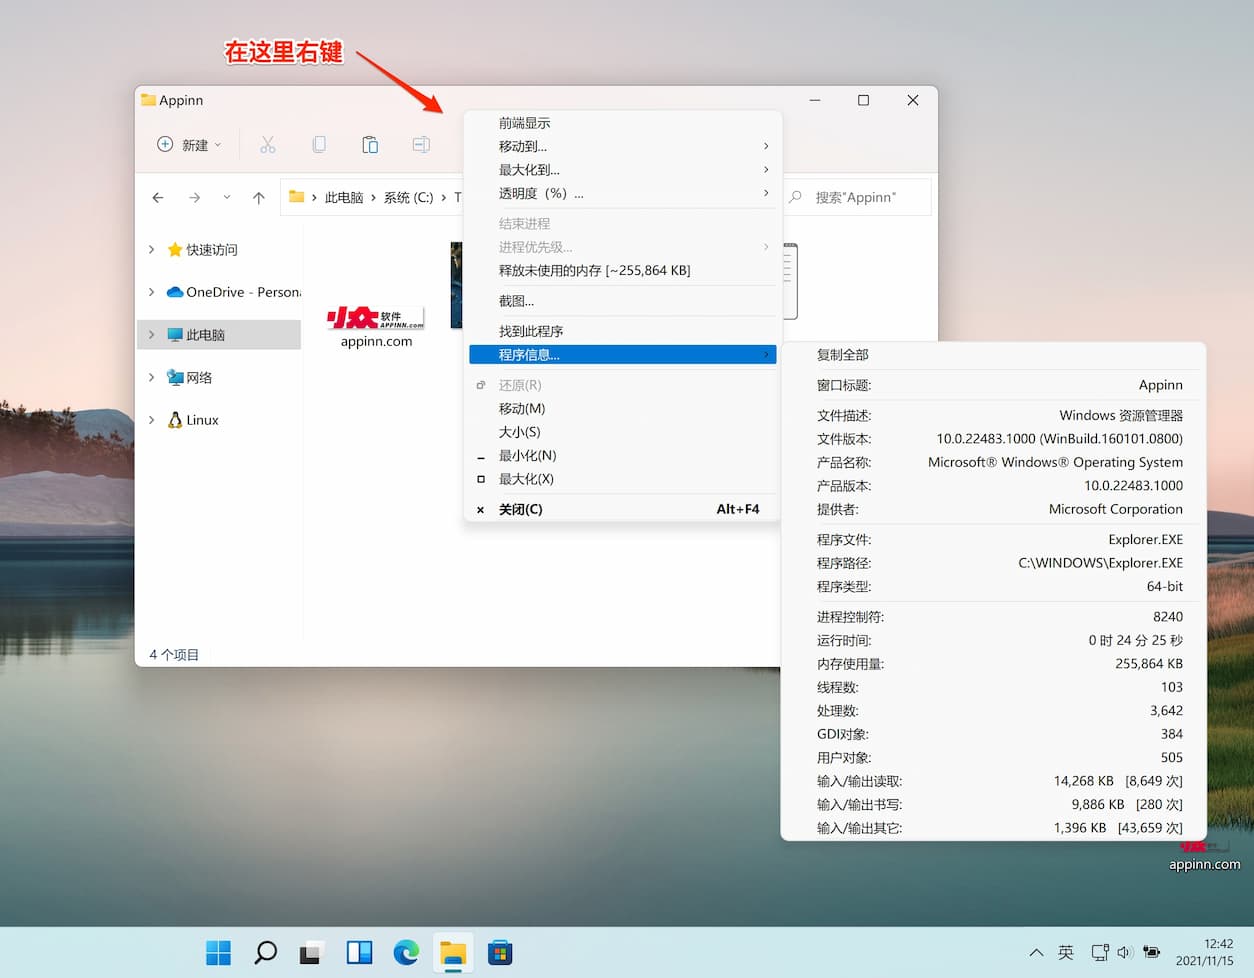Open the Start menu from the taskbar
Image resolution: width=1254 pixels, height=978 pixels.
[218, 952]
